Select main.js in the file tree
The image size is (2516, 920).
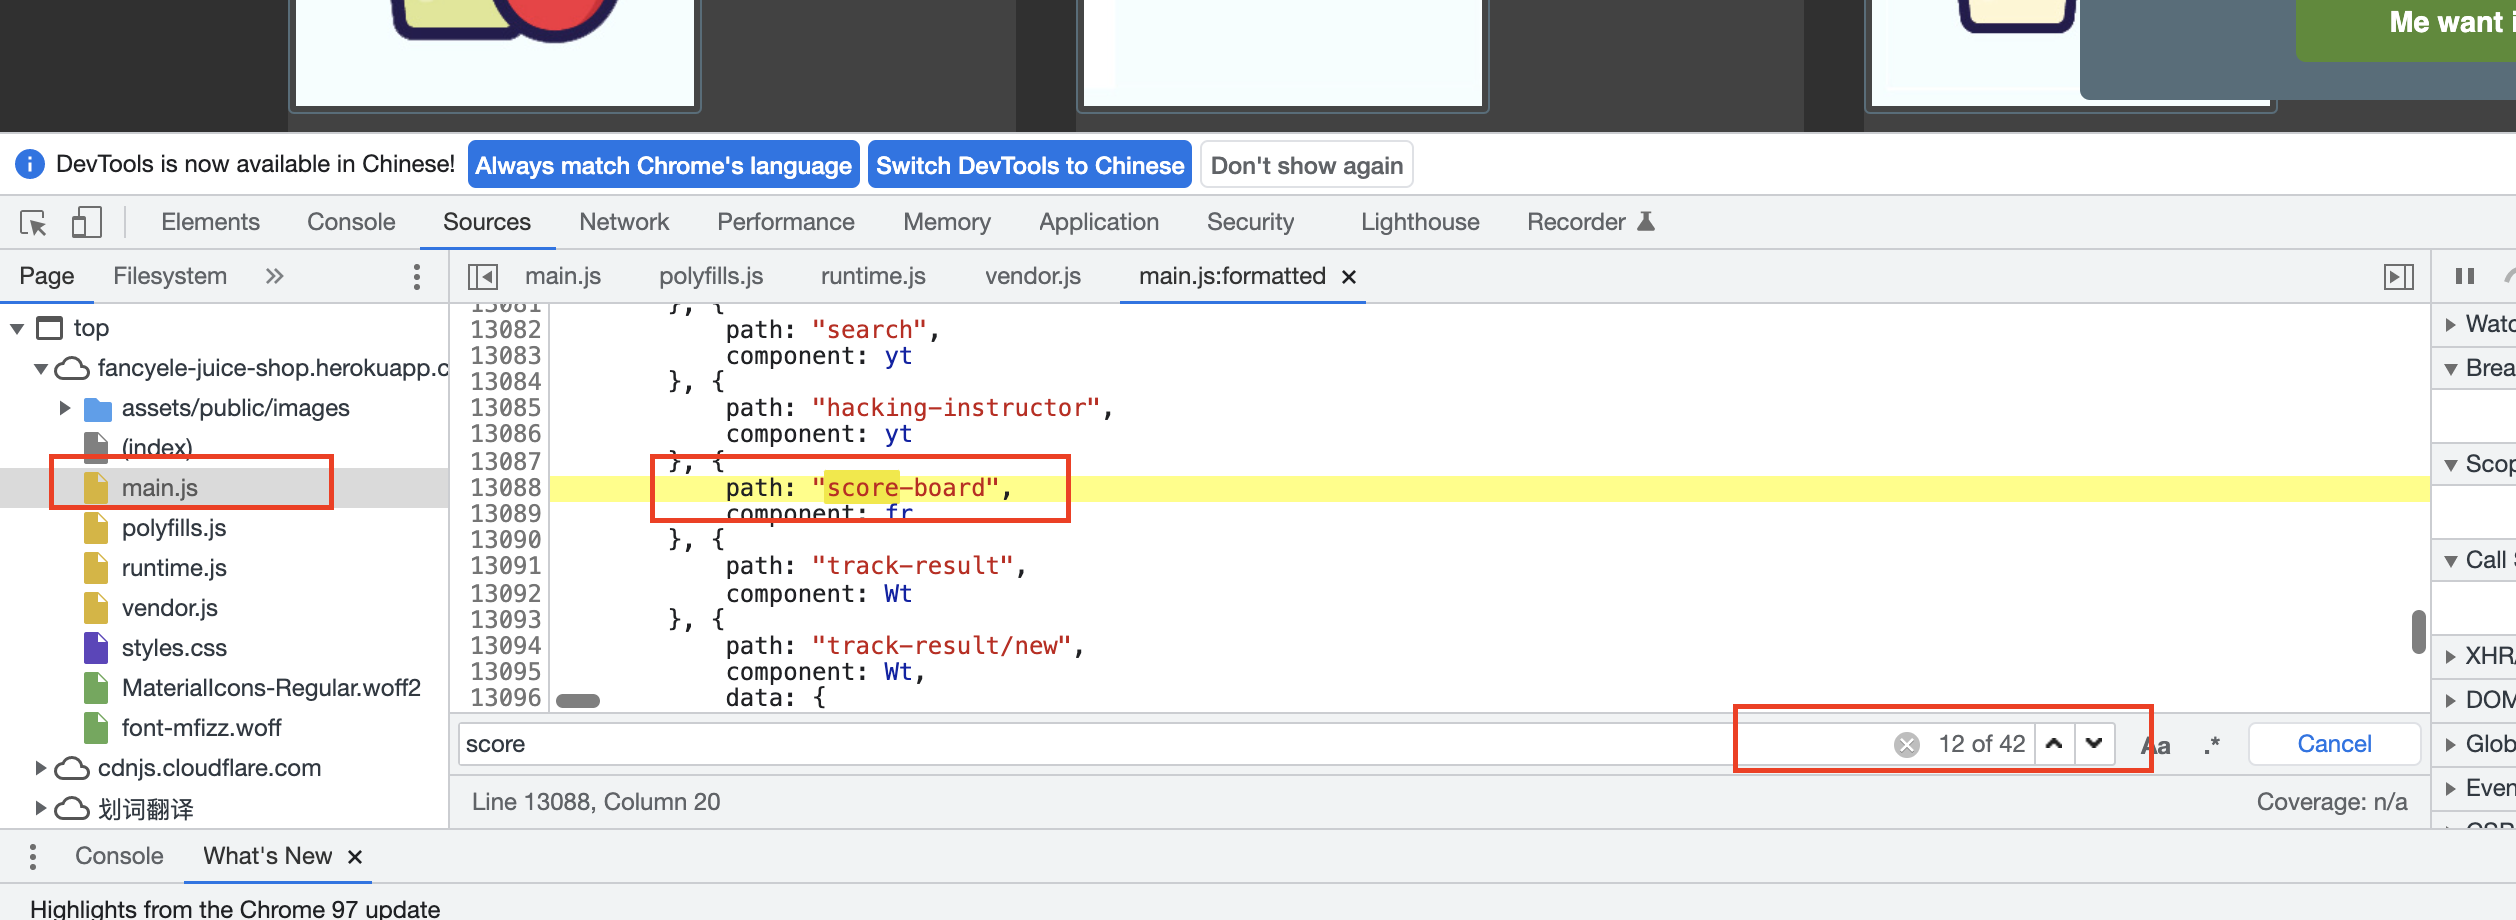160,488
